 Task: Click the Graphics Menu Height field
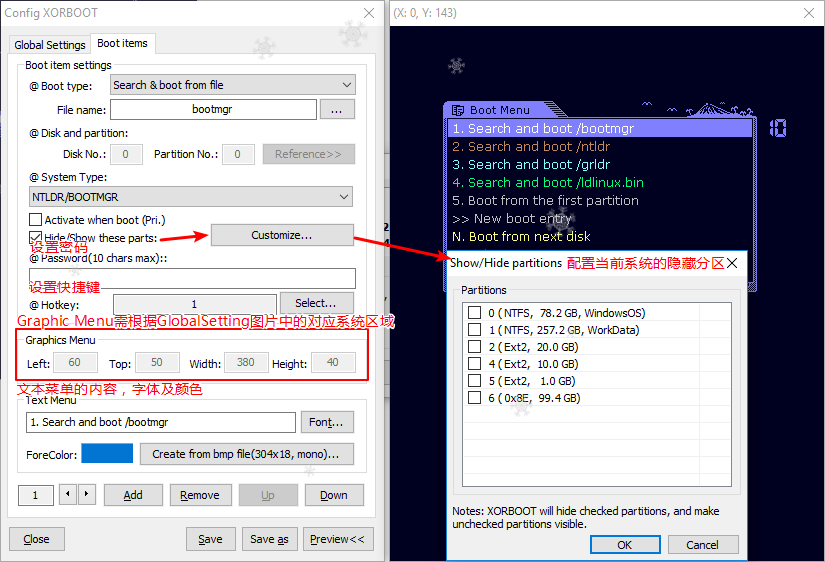(333, 363)
